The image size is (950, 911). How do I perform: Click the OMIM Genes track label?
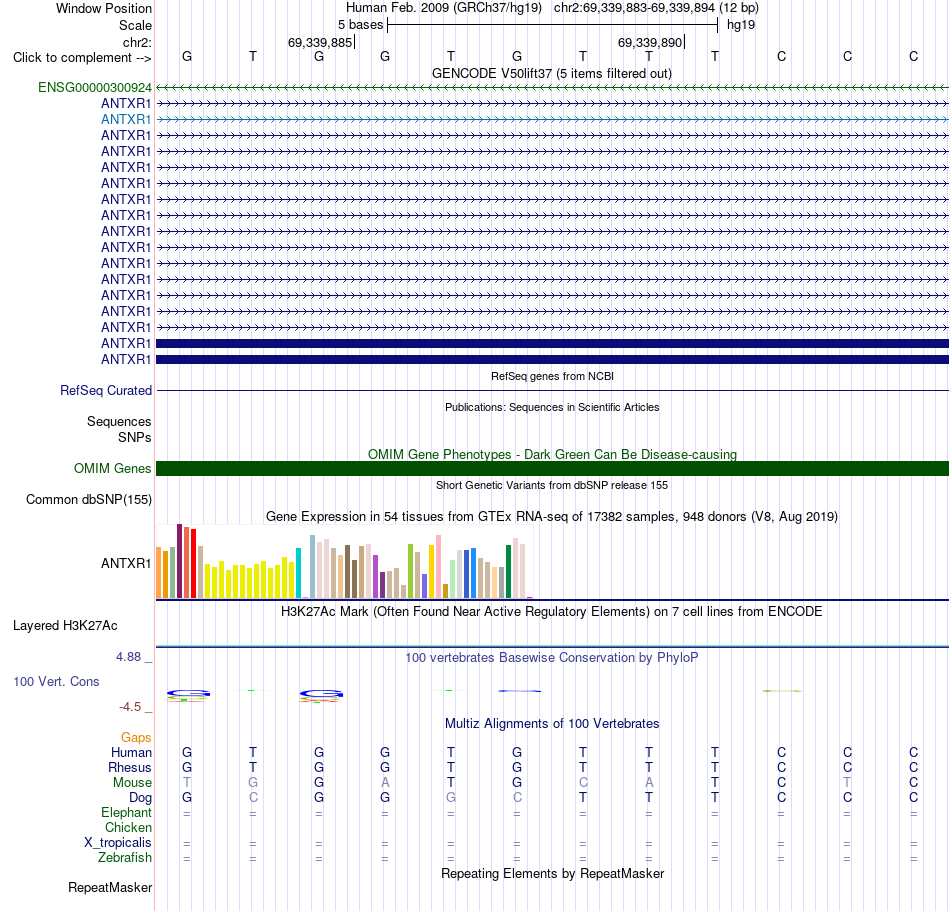click(112, 468)
